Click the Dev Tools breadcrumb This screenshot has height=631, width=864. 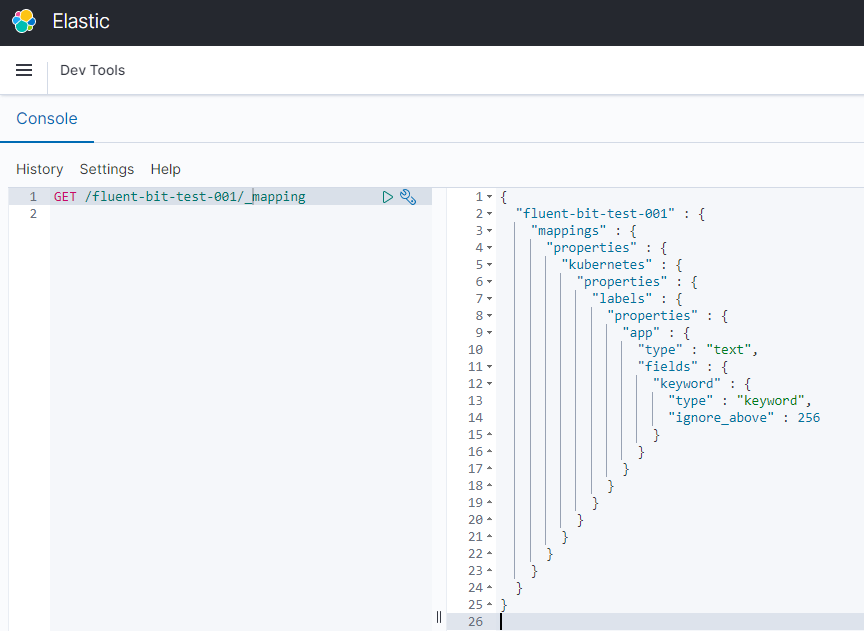pyautogui.click(x=93, y=70)
